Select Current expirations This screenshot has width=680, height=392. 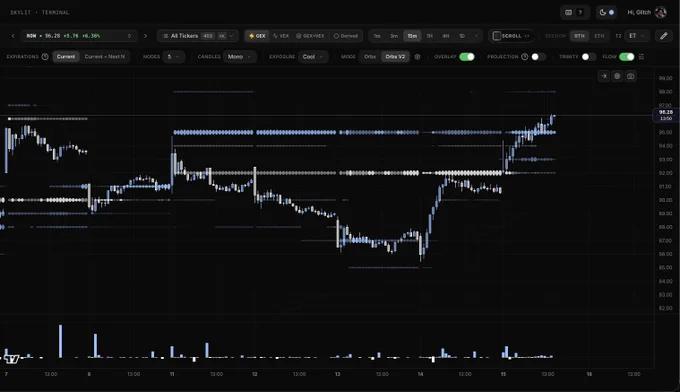[66, 57]
